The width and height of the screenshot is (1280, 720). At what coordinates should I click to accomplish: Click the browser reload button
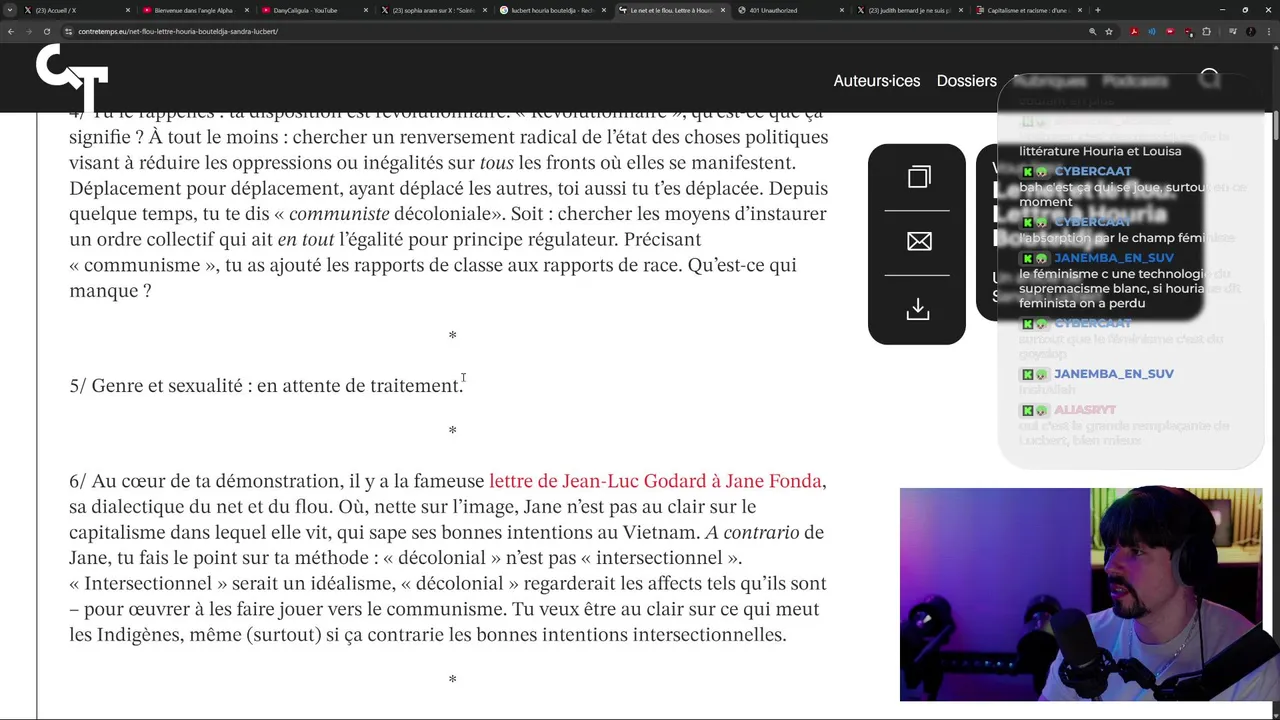coord(46,31)
